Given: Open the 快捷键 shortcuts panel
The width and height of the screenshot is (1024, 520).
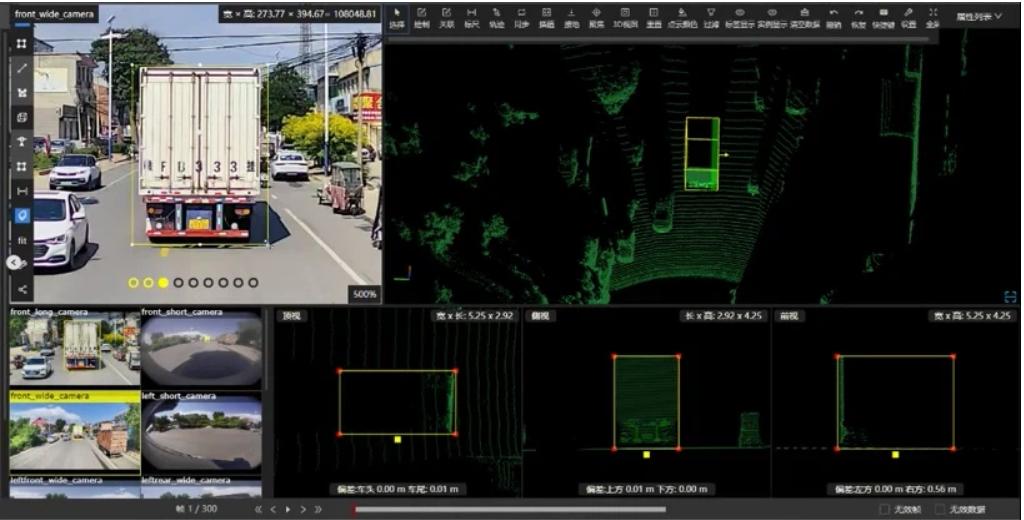Looking at the screenshot, I should click(x=884, y=18).
